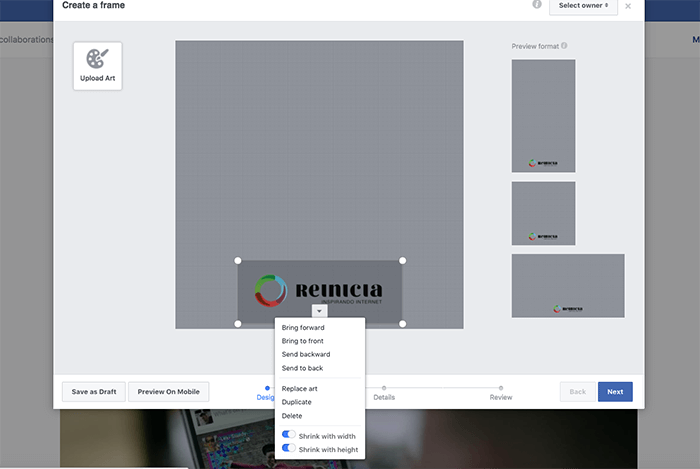Duplicate the selected art

point(296,402)
